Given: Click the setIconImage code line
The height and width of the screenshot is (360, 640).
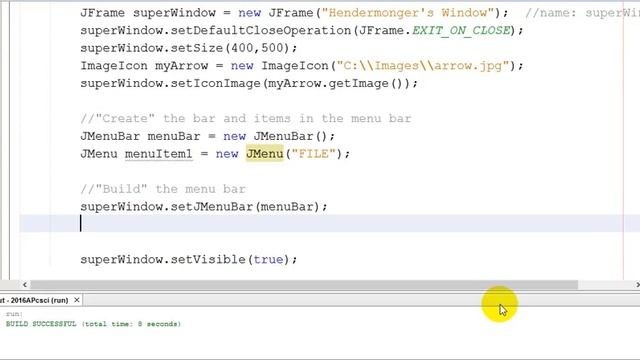Looking at the screenshot, I should (249, 84).
